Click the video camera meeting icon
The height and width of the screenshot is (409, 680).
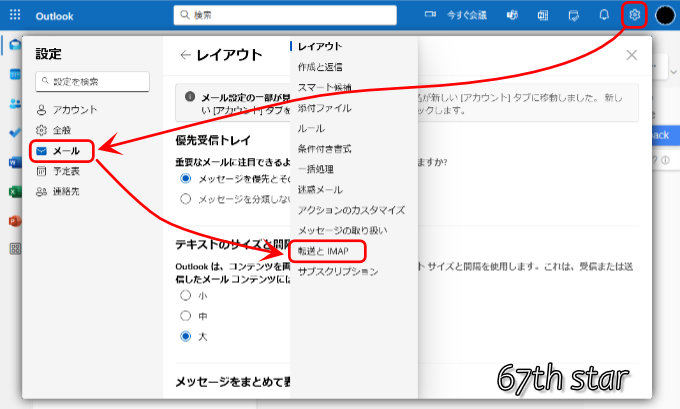click(x=430, y=15)
